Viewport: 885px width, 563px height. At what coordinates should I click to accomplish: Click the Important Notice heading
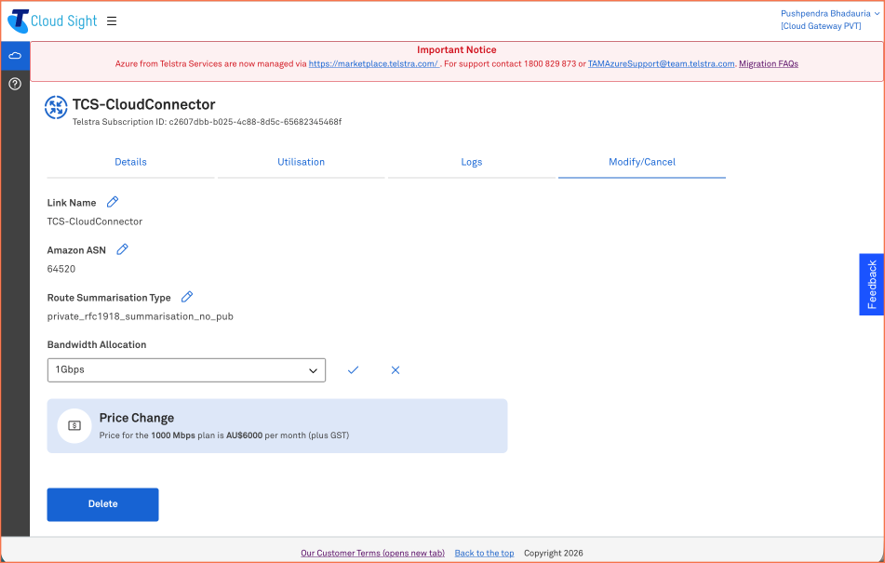[457, 50]
